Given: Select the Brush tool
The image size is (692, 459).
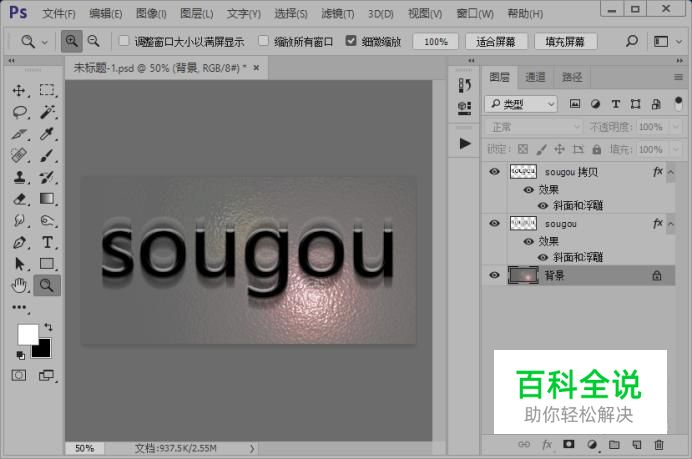Looking at the screenshot, I should click(x=47, y=155).
